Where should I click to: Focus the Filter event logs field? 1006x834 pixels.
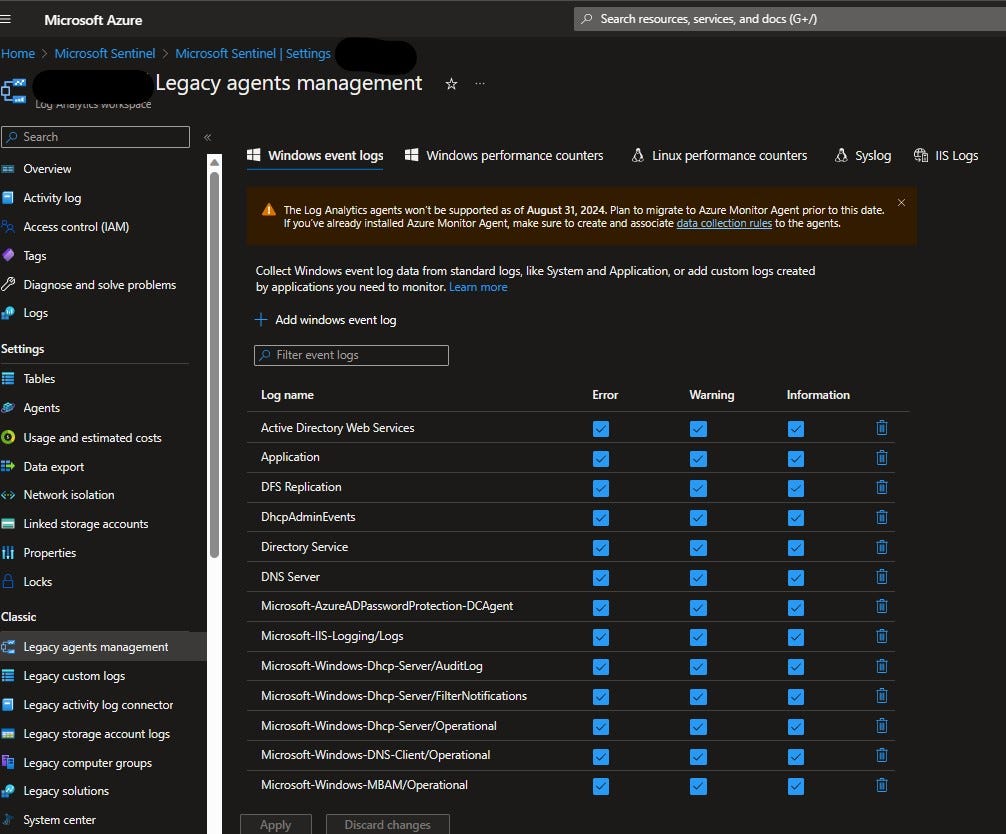(x=351, y=355)
